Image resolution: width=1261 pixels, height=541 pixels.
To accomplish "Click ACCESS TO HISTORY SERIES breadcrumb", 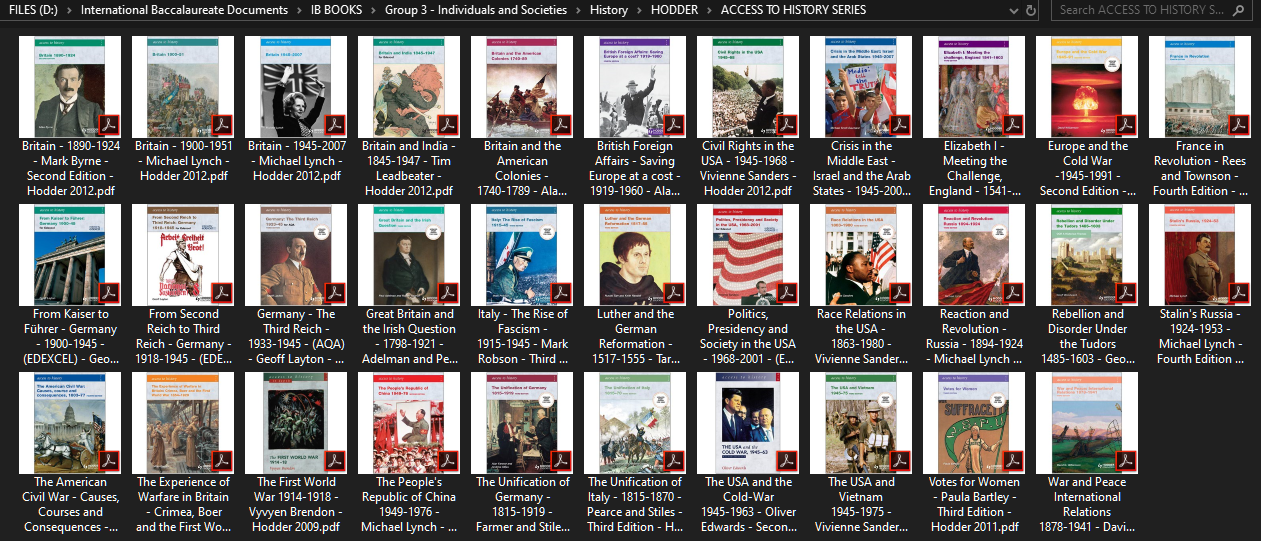I will 794,10.
